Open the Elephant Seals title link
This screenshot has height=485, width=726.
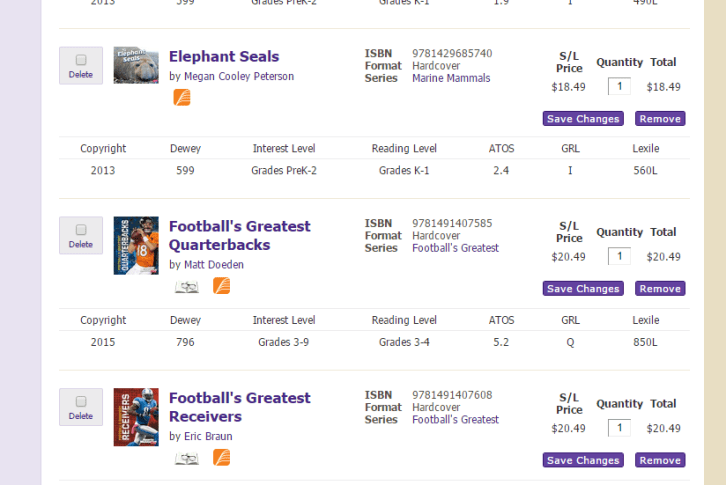(x=224, y=57)
